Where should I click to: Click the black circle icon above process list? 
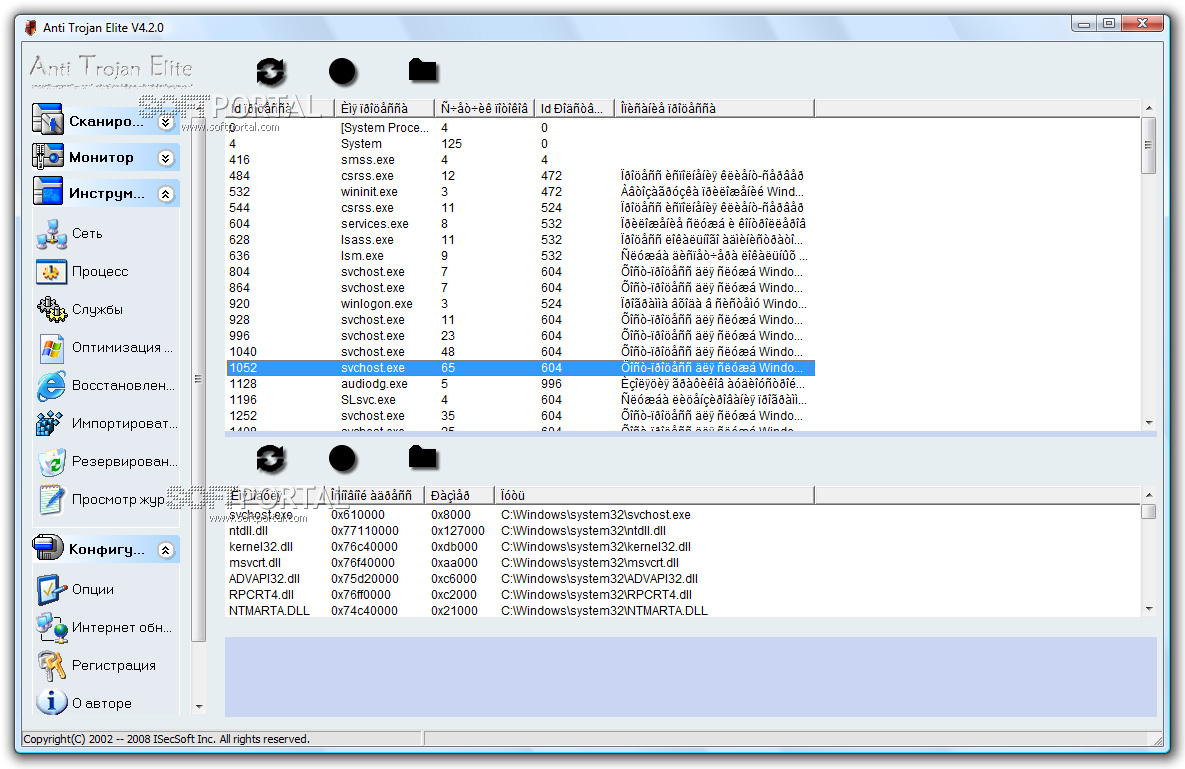(x=342, y=72)
